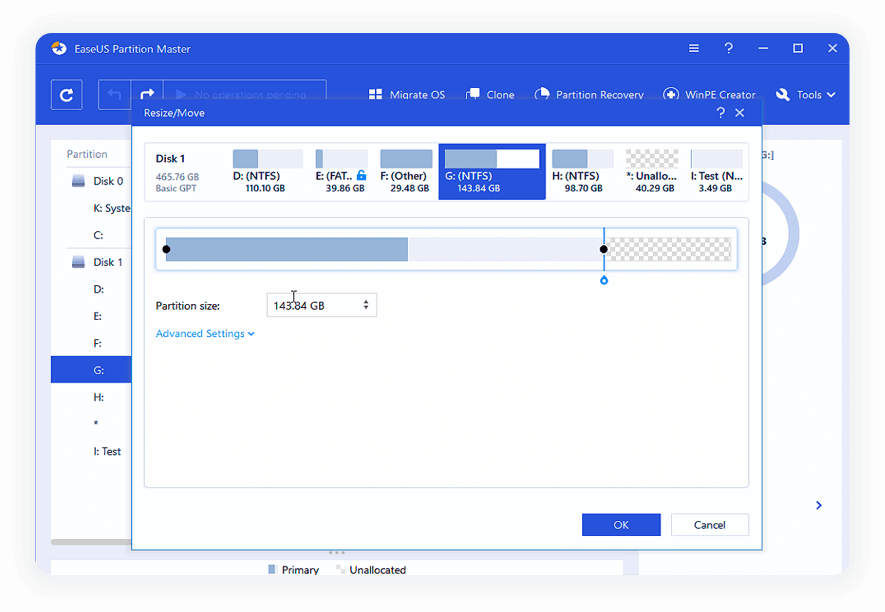The height and width of the screenshot is (612, 885).
Task: Open the Partition Recovery tool
Action: [x=589, y=95]
